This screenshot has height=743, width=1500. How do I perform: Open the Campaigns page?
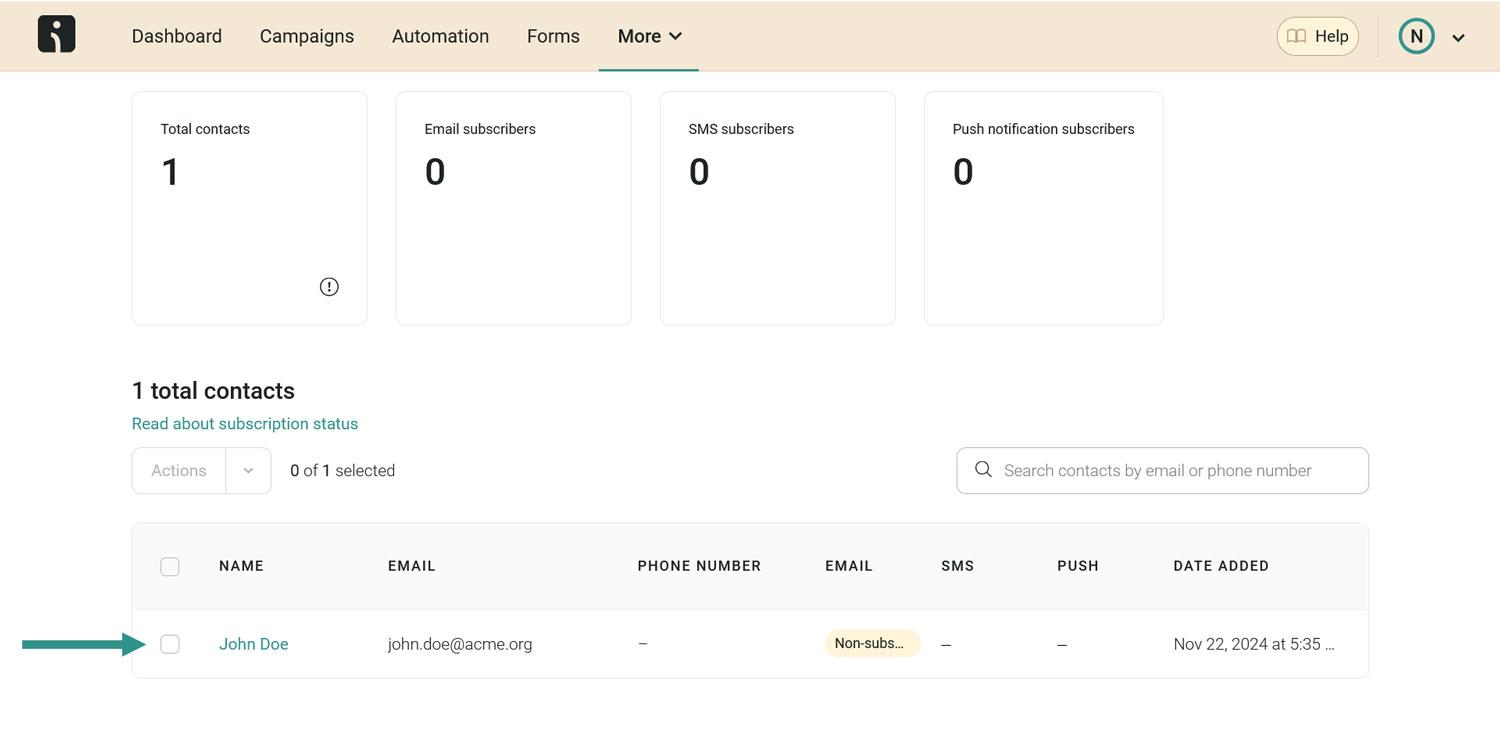pyautogui.click(x=307, y=36)
